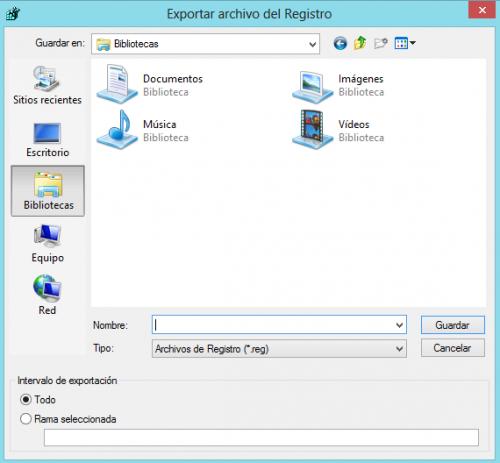
Task: Select the Imágenes library icon
Action: pyautogui.click(x=312, y=86)
